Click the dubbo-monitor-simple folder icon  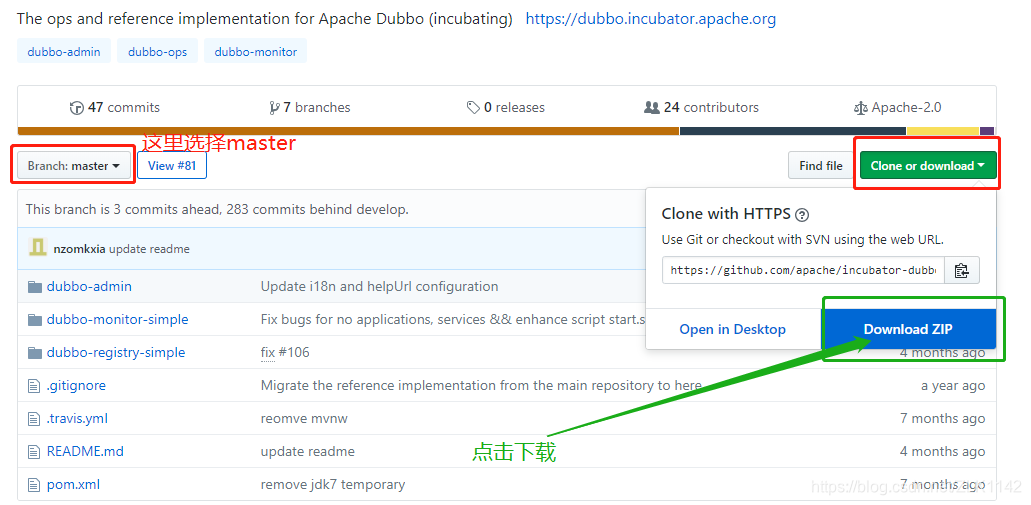click(35, 320)
